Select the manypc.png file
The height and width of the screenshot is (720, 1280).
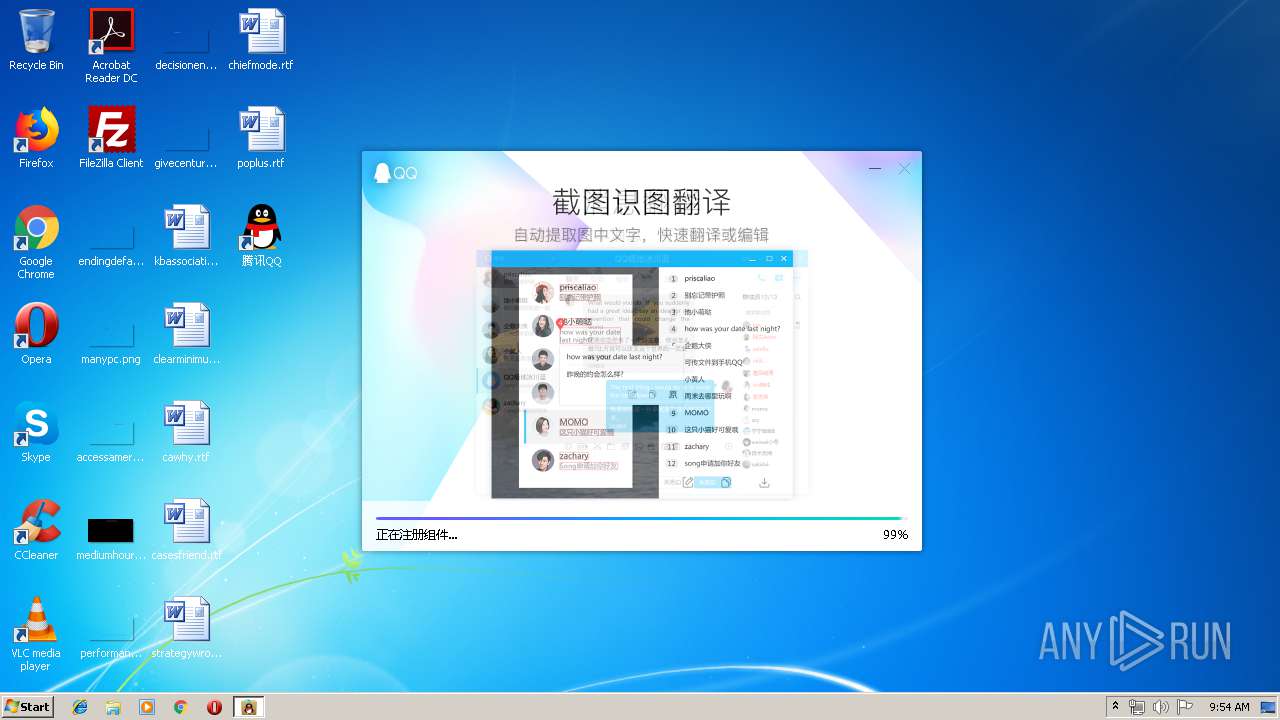pyautogui.click(x=111, y=334)
